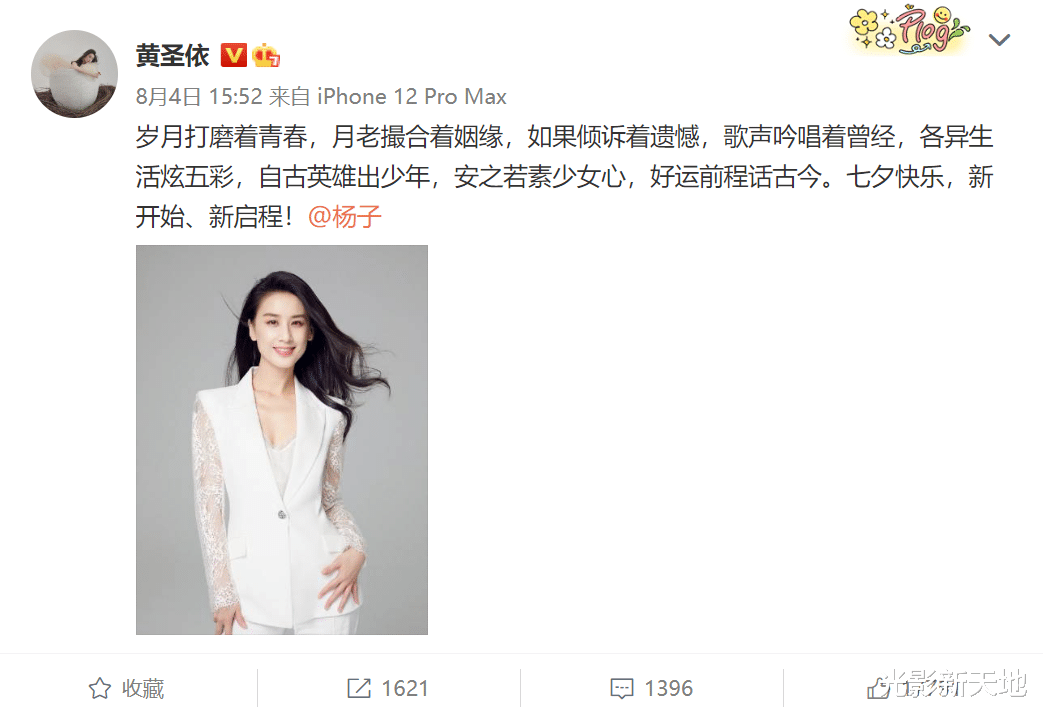The image size is (1043, 718).
Task: Toggle the thumbs-up like icon
Action: click(878, 688)
